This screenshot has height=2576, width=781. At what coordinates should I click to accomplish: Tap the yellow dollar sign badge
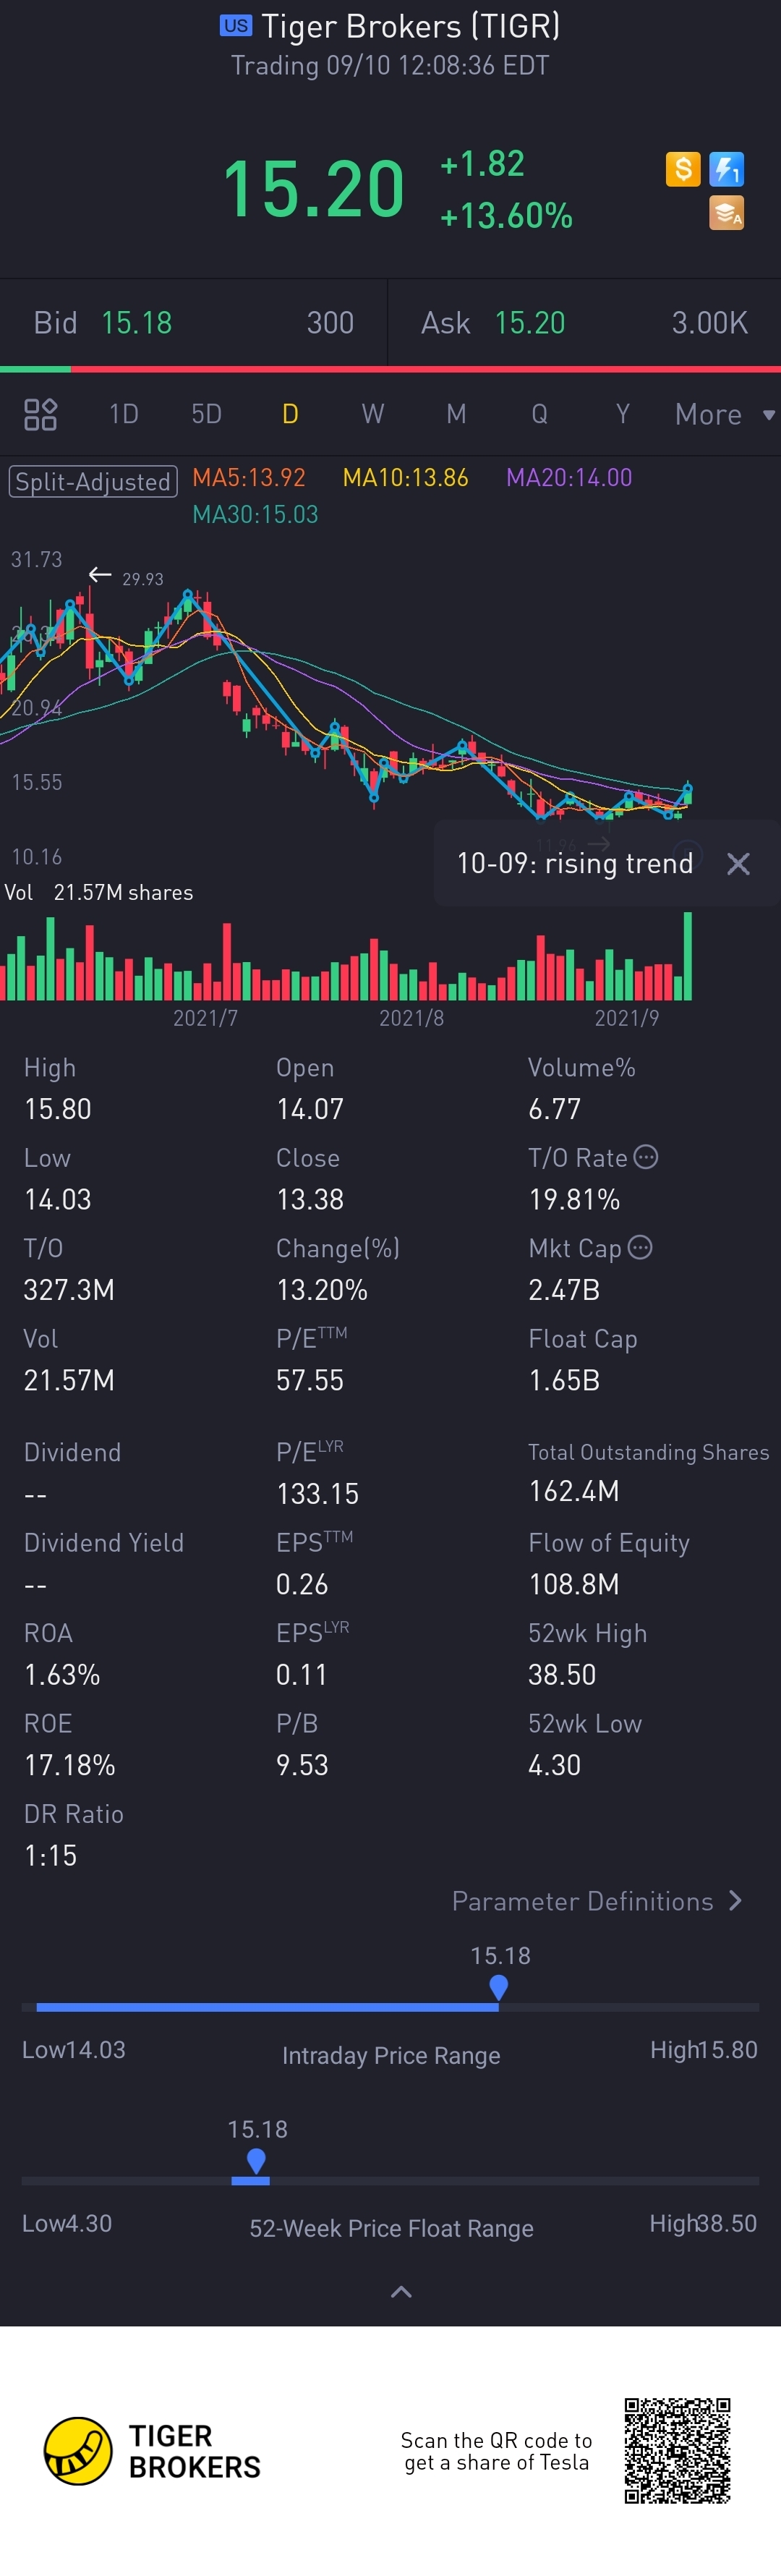(x=683, y=169)
